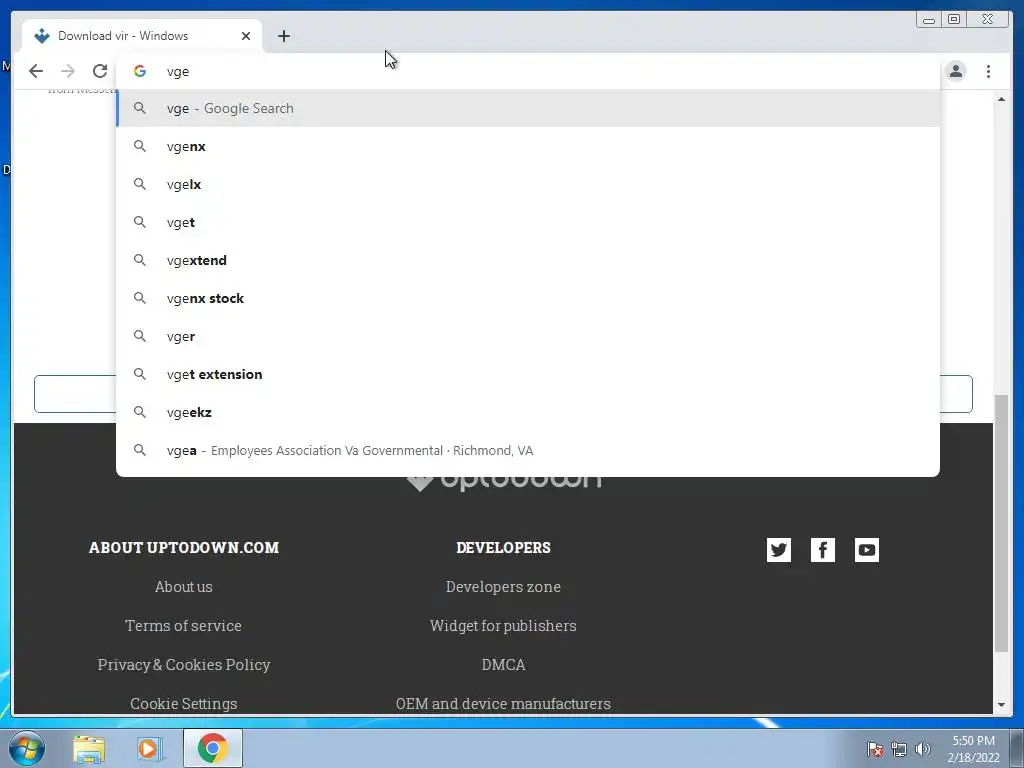This screenshot has width=1024, height=768.
Task: Open the Chrome profile avatar
Action: [955, 71]
